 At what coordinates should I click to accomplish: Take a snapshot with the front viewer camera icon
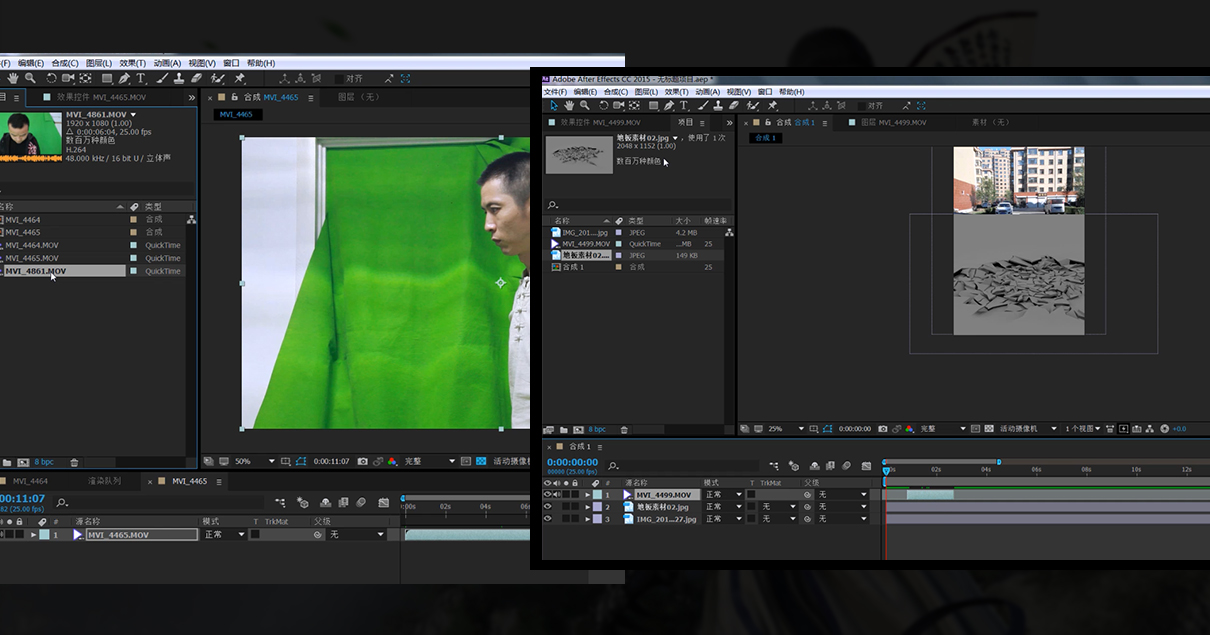(x=882, y=429)
